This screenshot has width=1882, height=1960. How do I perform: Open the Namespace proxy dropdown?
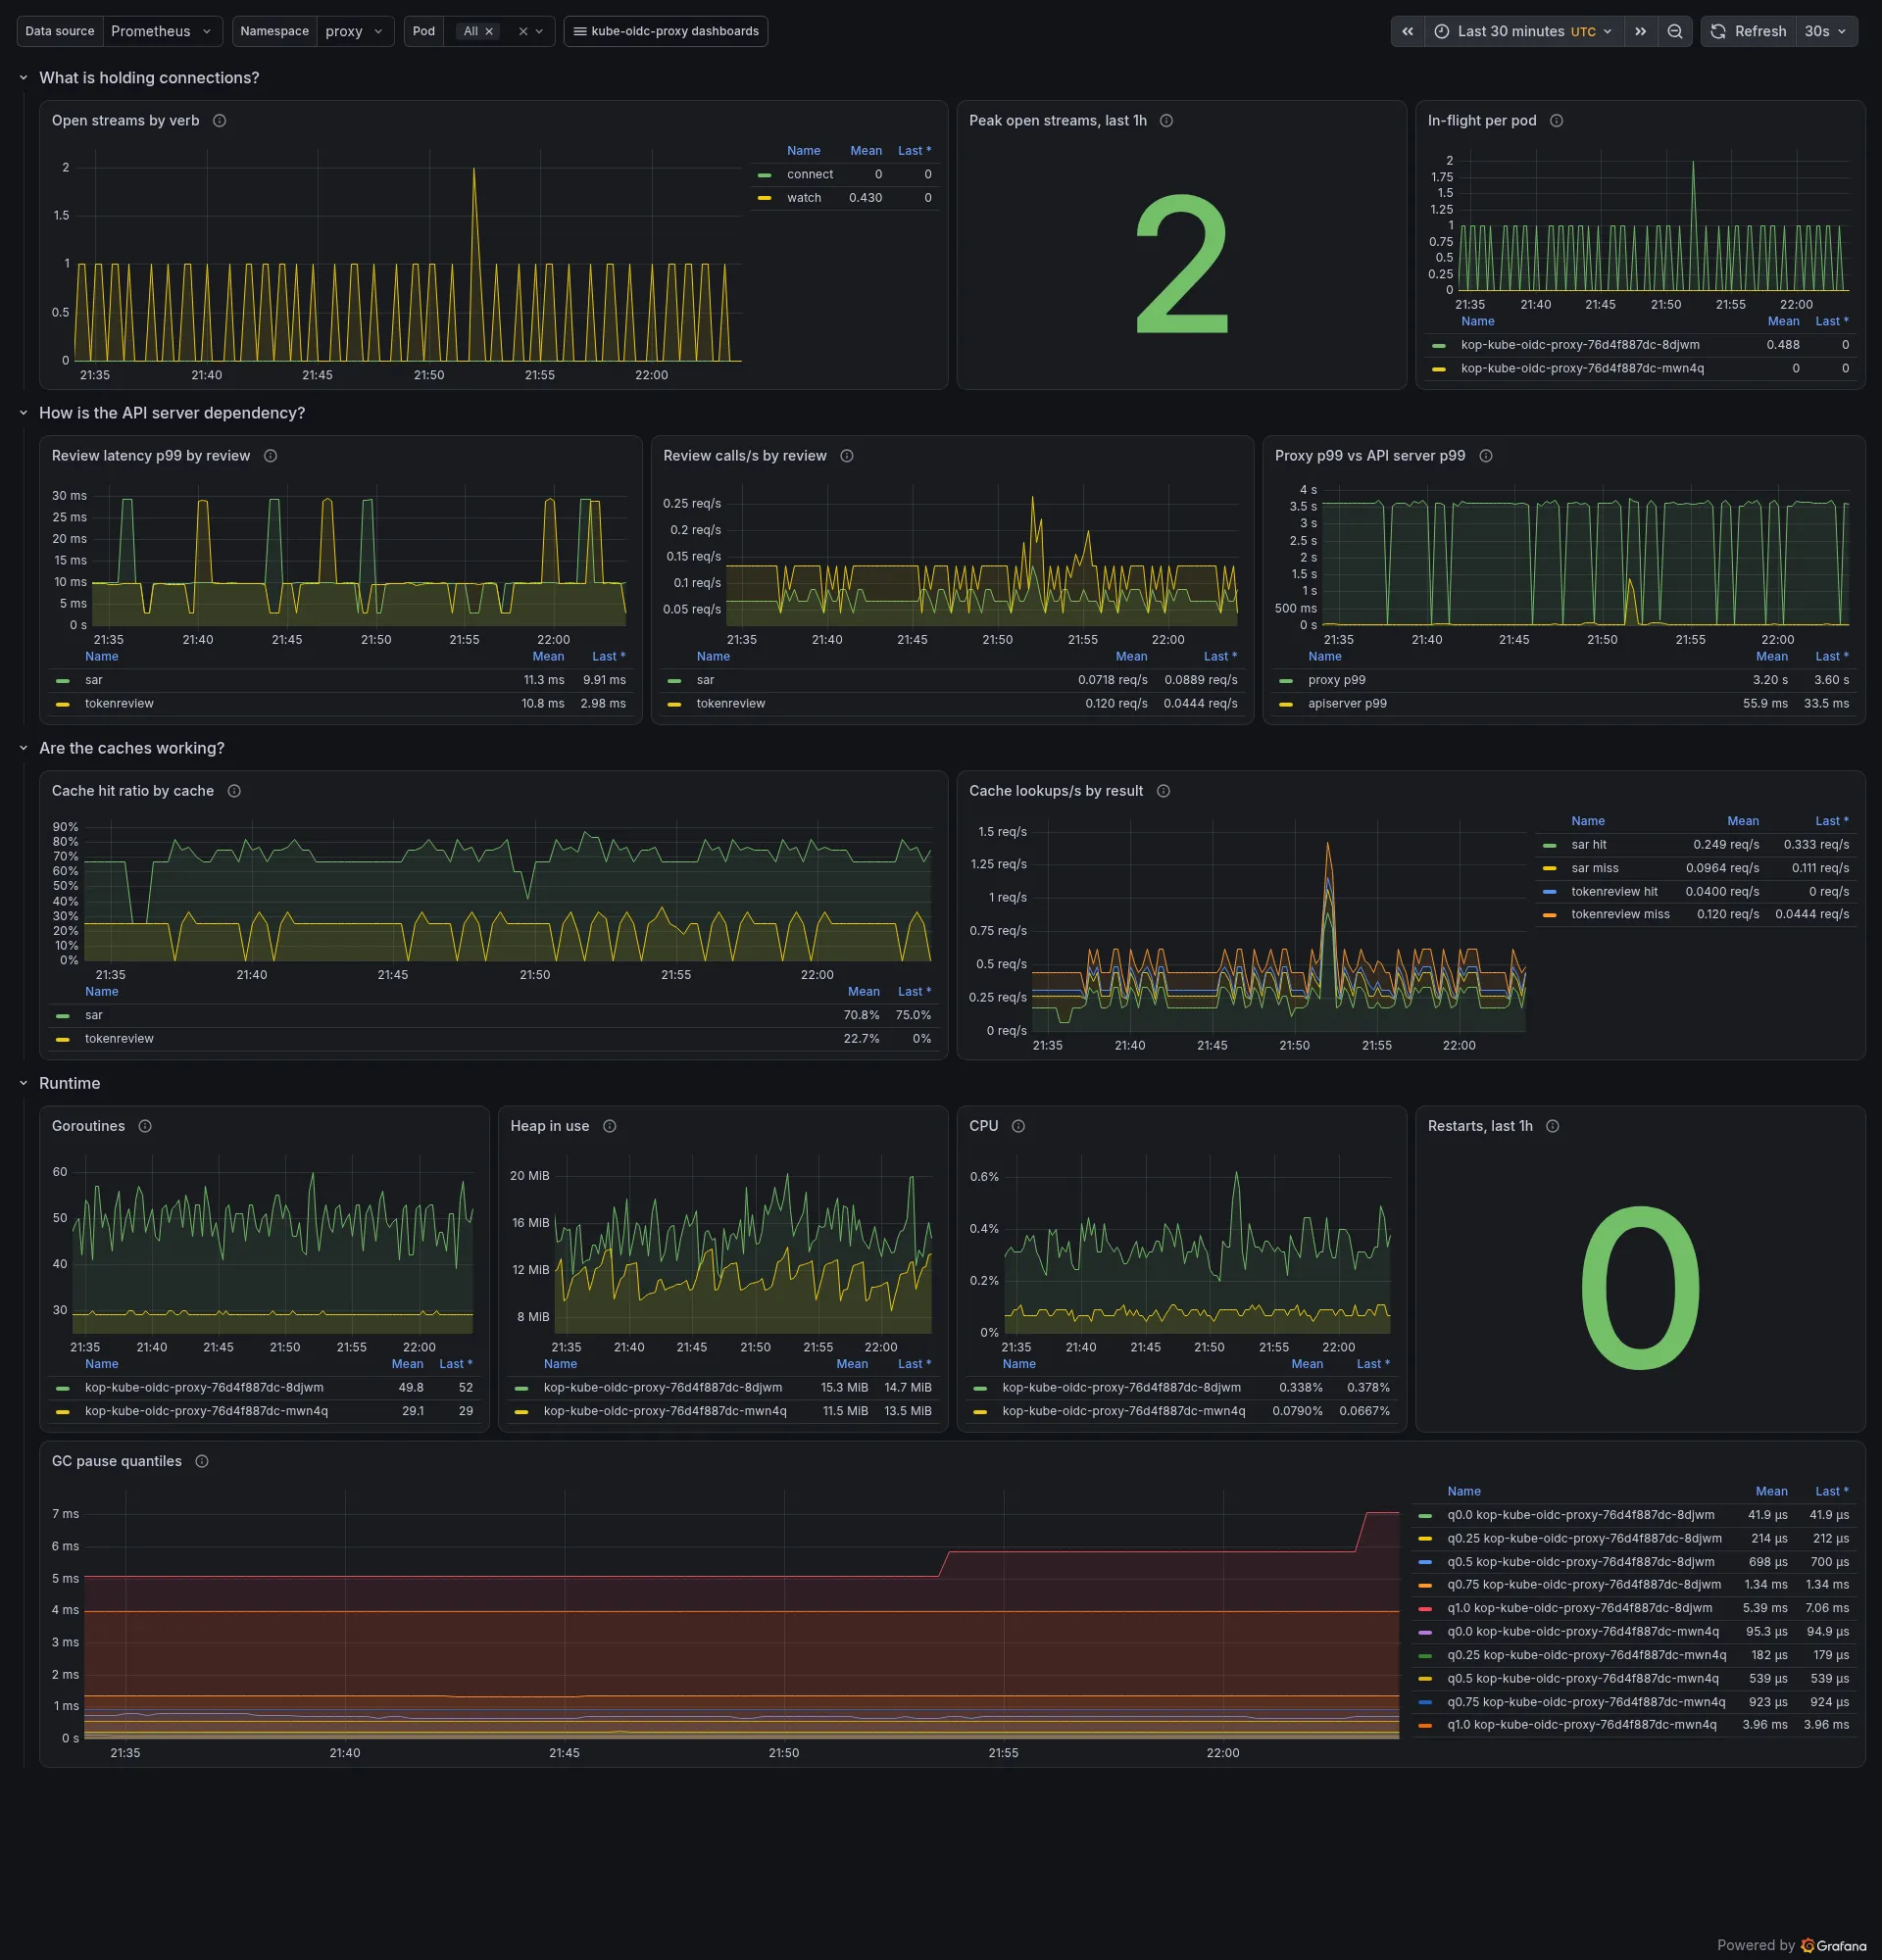tap(355, 31)
